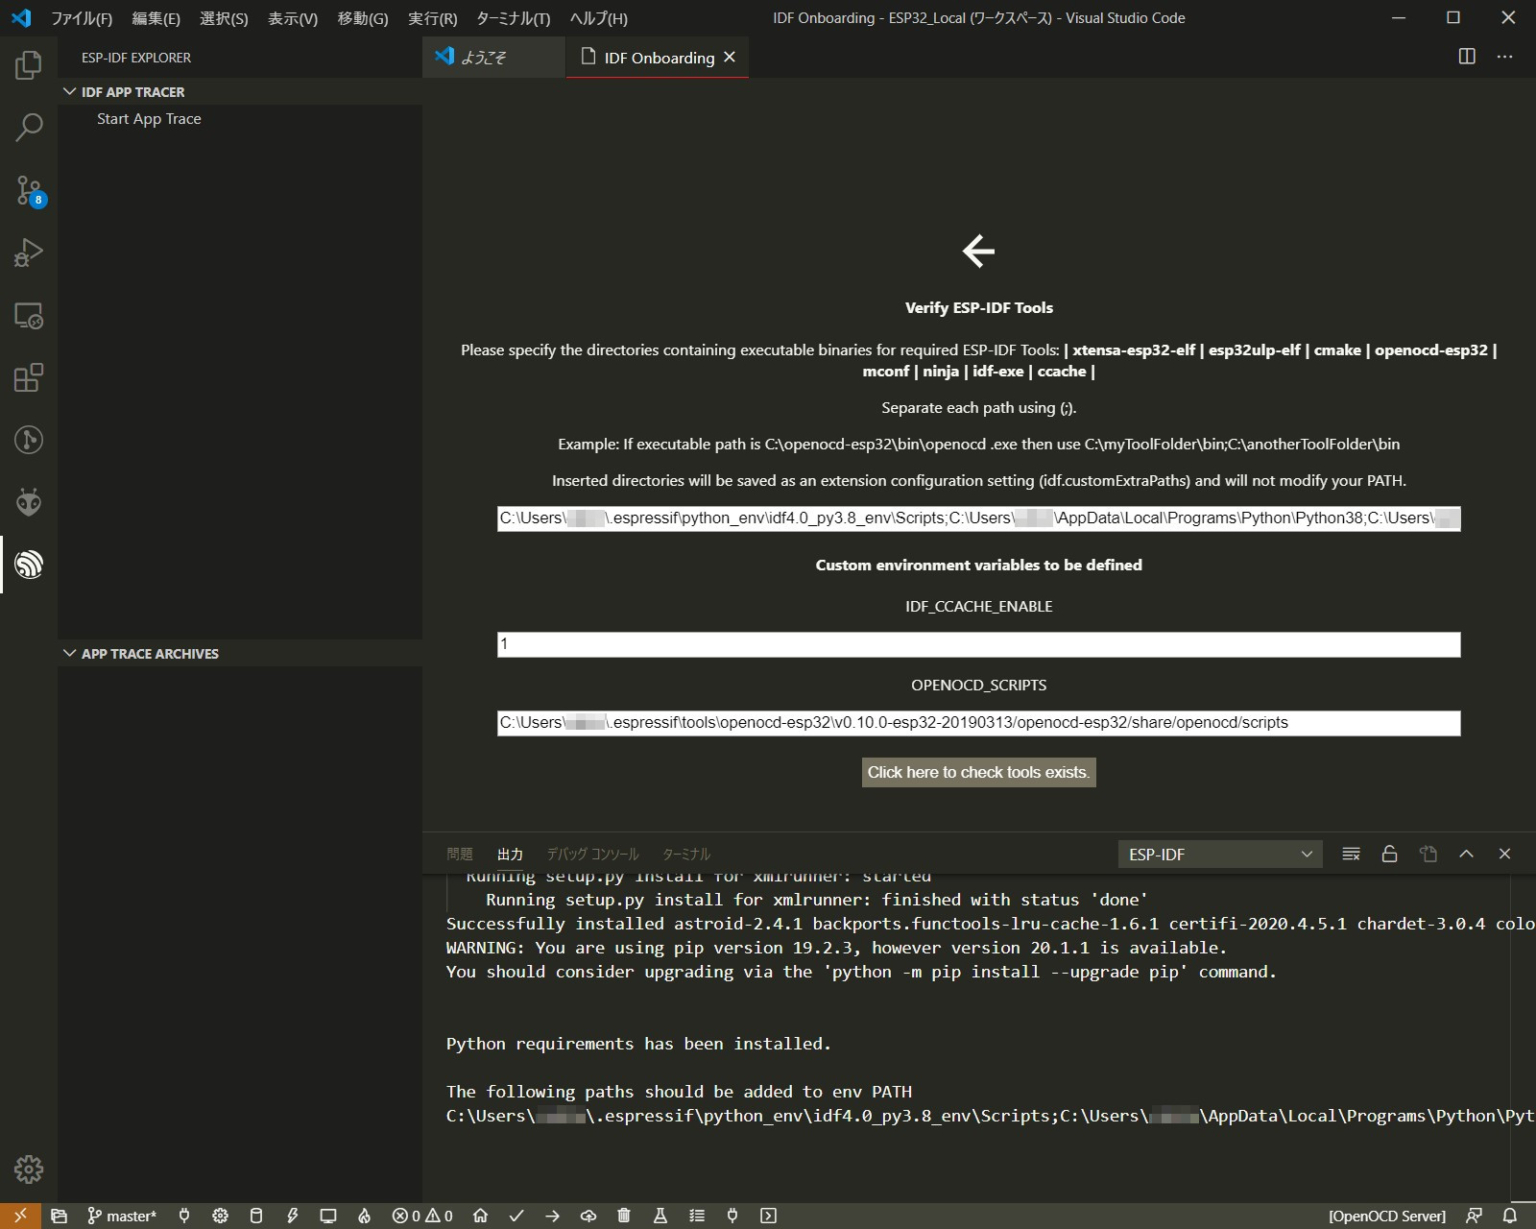Open the ESP-IDF output channel dropdown

pos(1219,854)
